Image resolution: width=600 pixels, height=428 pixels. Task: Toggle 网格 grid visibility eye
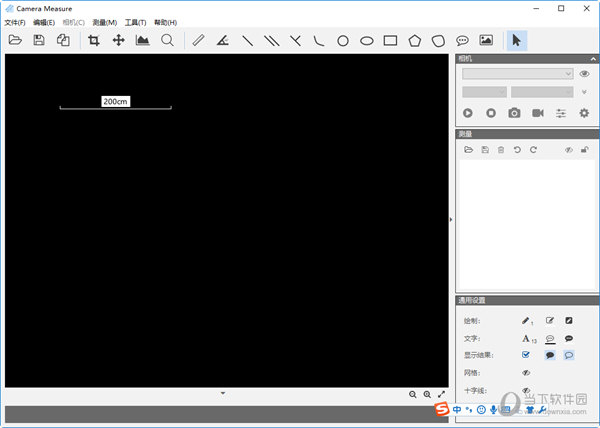coord(526,373)
